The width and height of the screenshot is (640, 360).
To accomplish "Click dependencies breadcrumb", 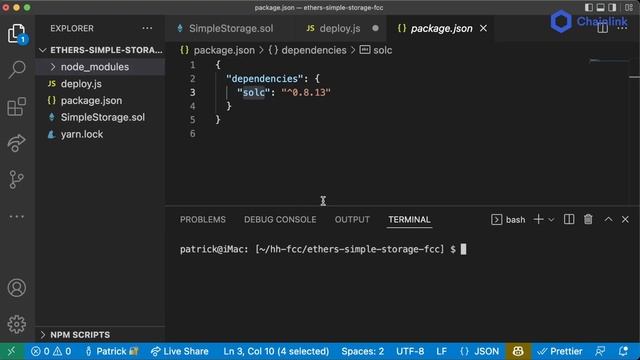I will coord(313,50).
